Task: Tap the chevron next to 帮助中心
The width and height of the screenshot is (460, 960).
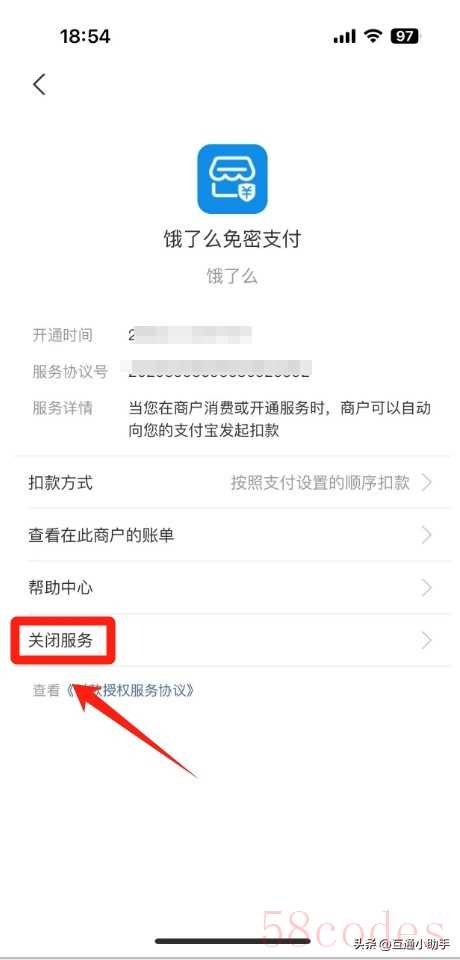Action: coord(427,588)
